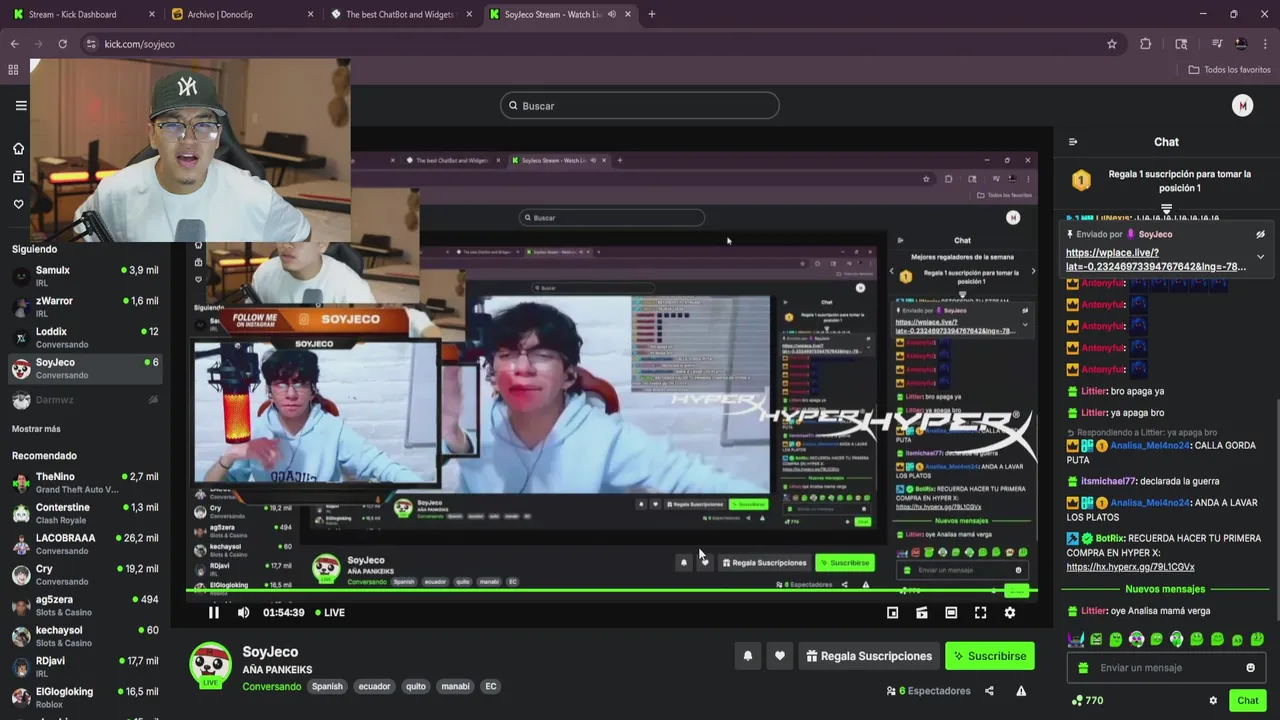Viewport: 1280px width, 720px height.
Task: Open Chrome extensions puzzle icon
Action: click(x=1146, y=44)
